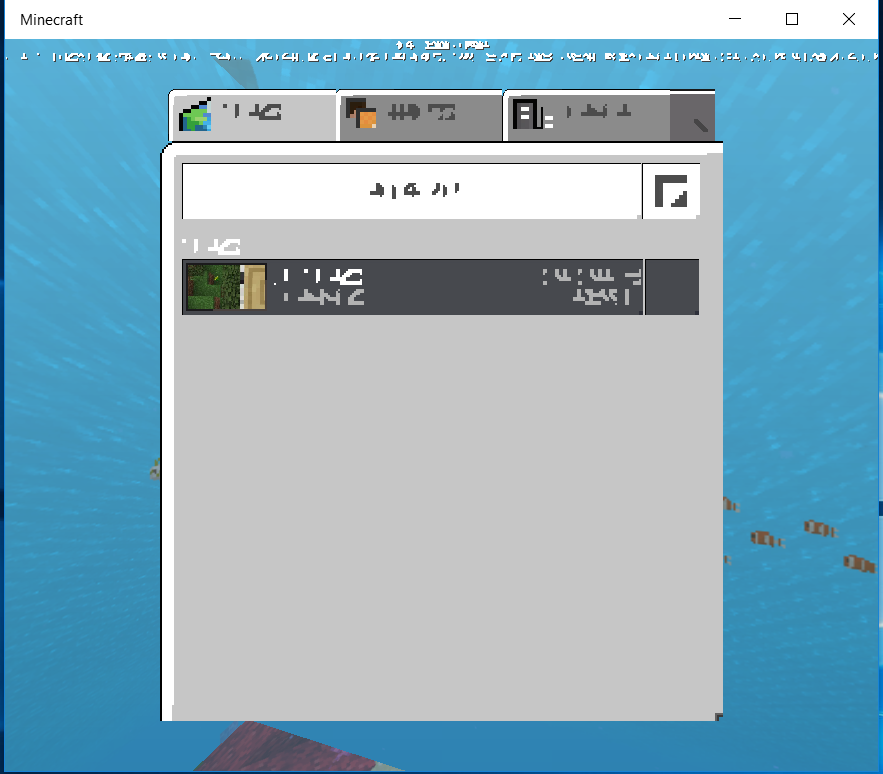This screenshot has height=774, width=883.
Task: Click the dark edit box beside the world row
Action: click(672, 287)
